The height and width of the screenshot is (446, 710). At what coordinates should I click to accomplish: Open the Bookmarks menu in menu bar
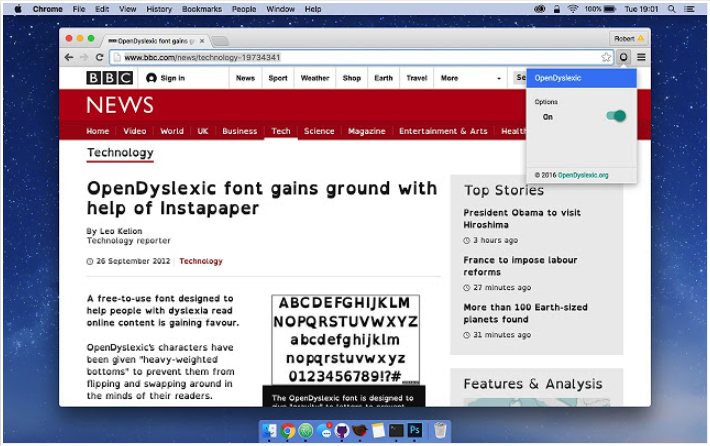[202, 9]
